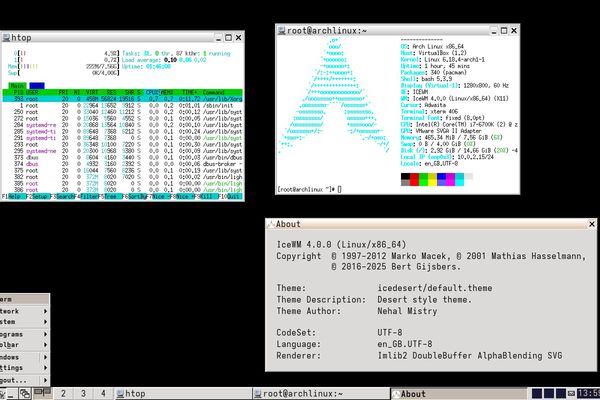The height and width of the screenshot is (400, 600).
Task: Close the About dialog
Action: pos(592,224)
